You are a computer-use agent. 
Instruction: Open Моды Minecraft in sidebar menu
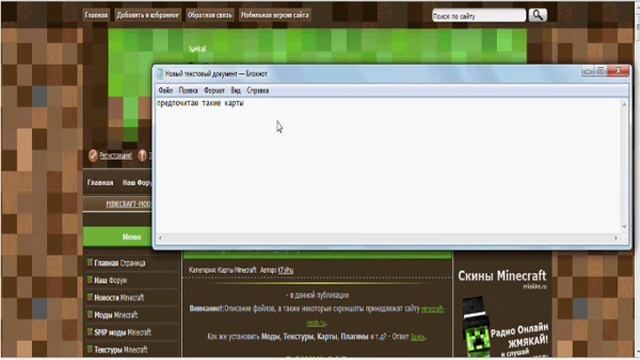116,315
